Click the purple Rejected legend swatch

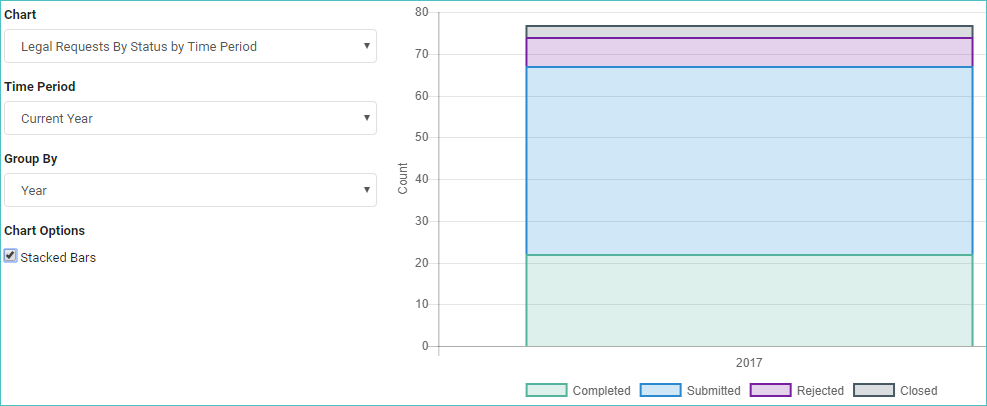[x=770, y=390]
